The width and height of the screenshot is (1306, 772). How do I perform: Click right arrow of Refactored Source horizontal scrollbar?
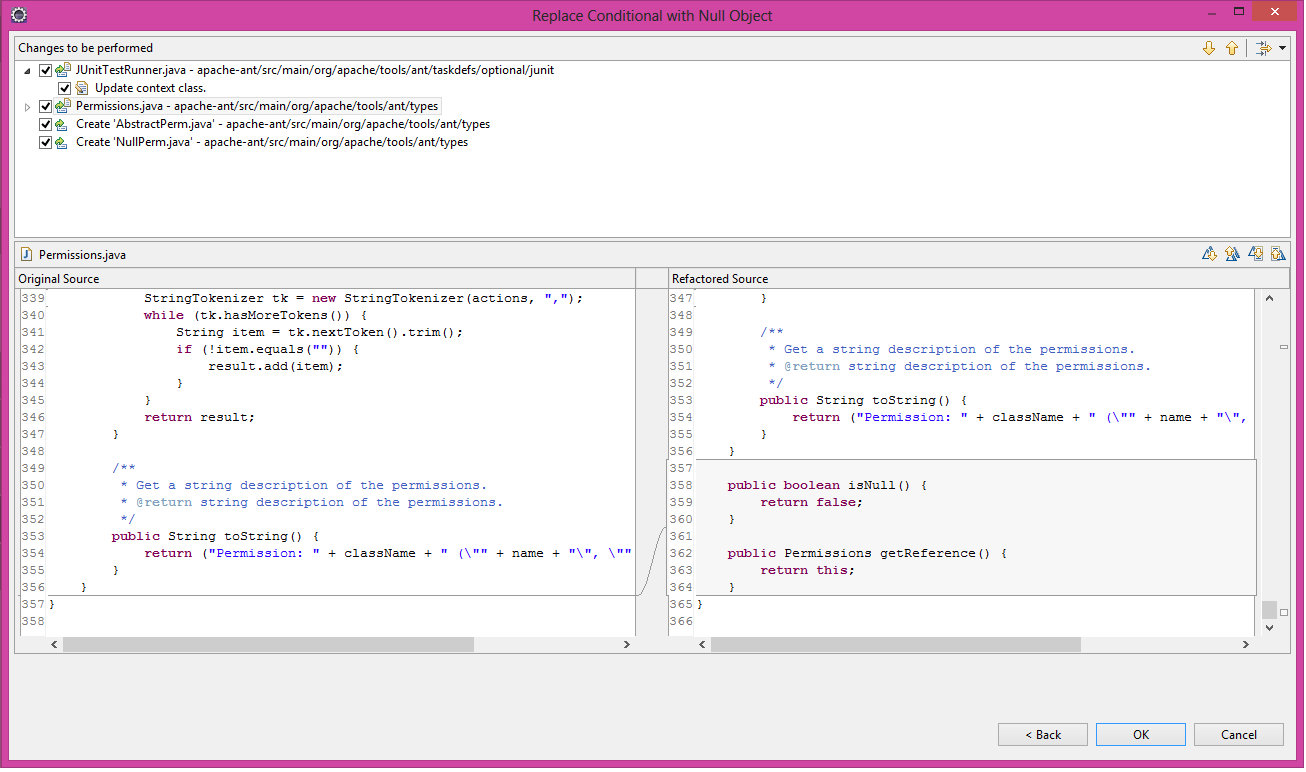pyautogui.click(x=1248, y=645)
